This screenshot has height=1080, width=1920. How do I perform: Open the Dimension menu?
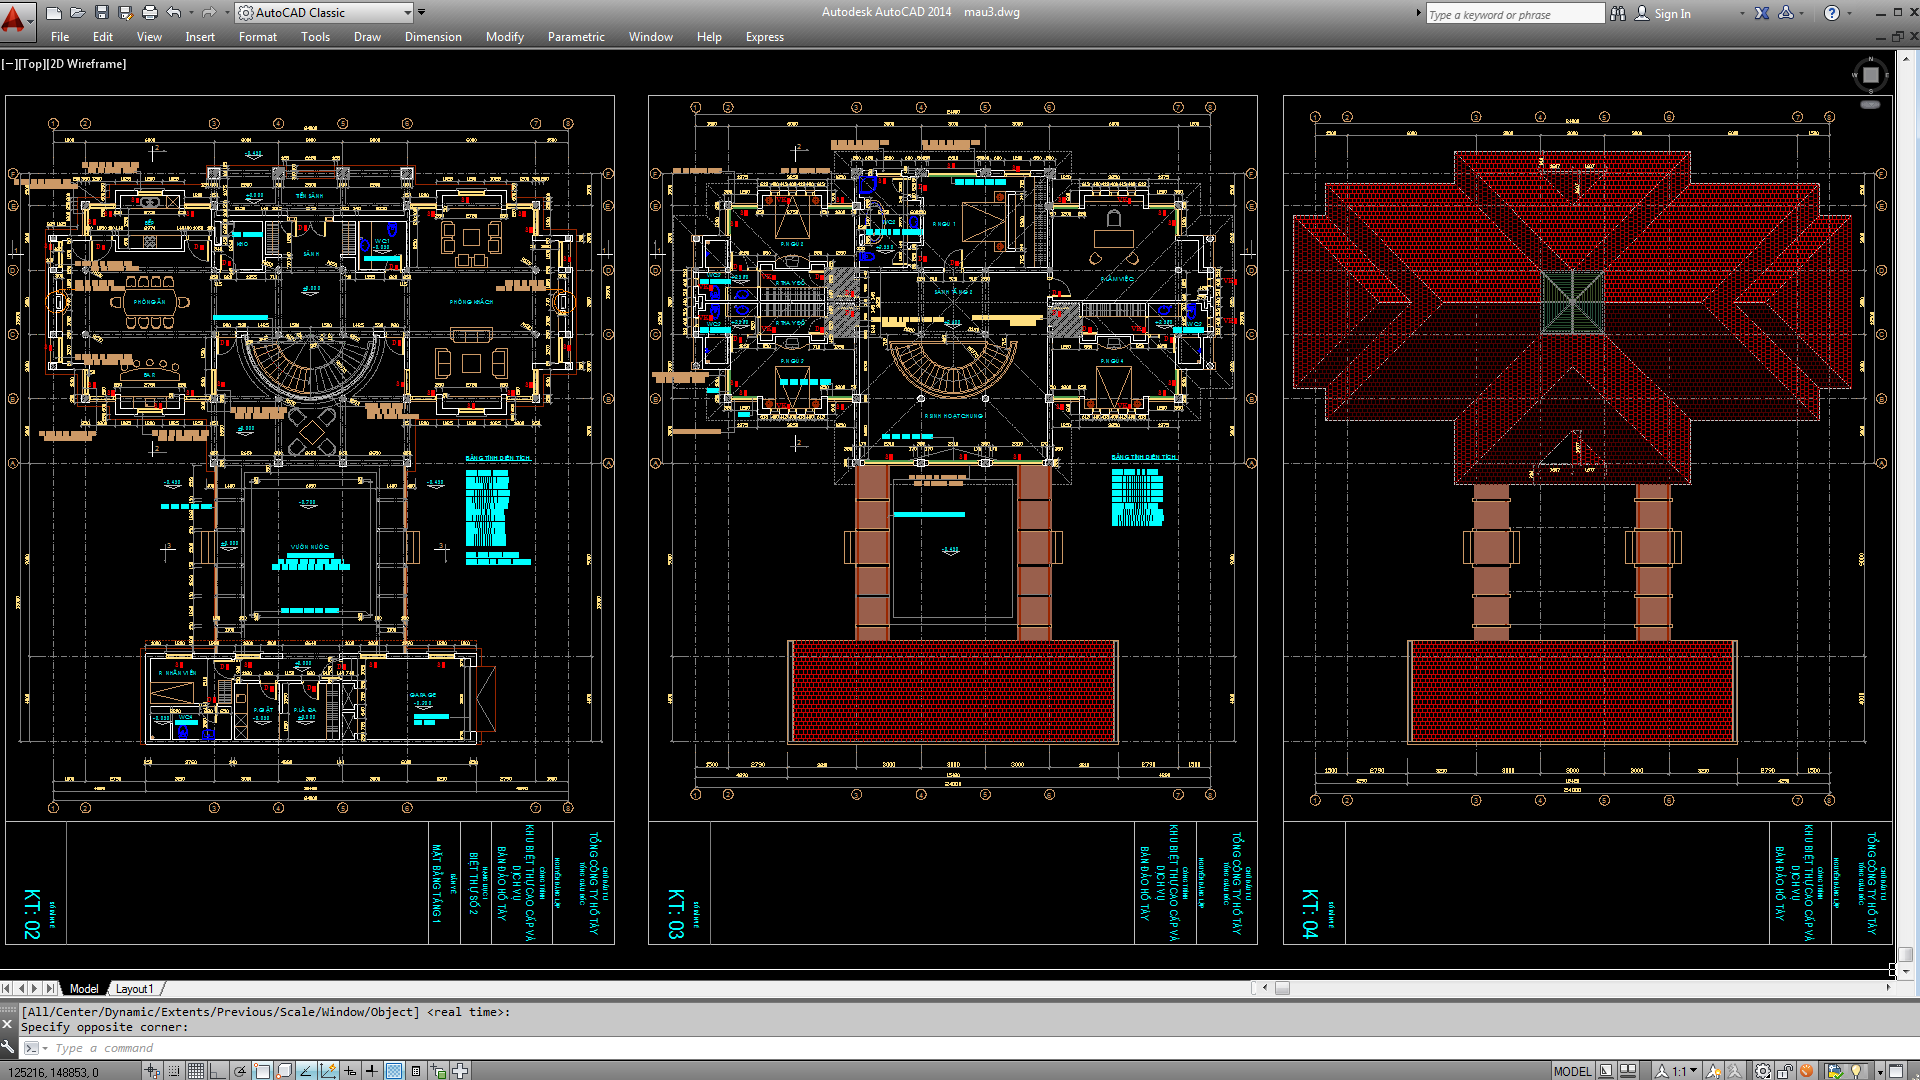433,37
